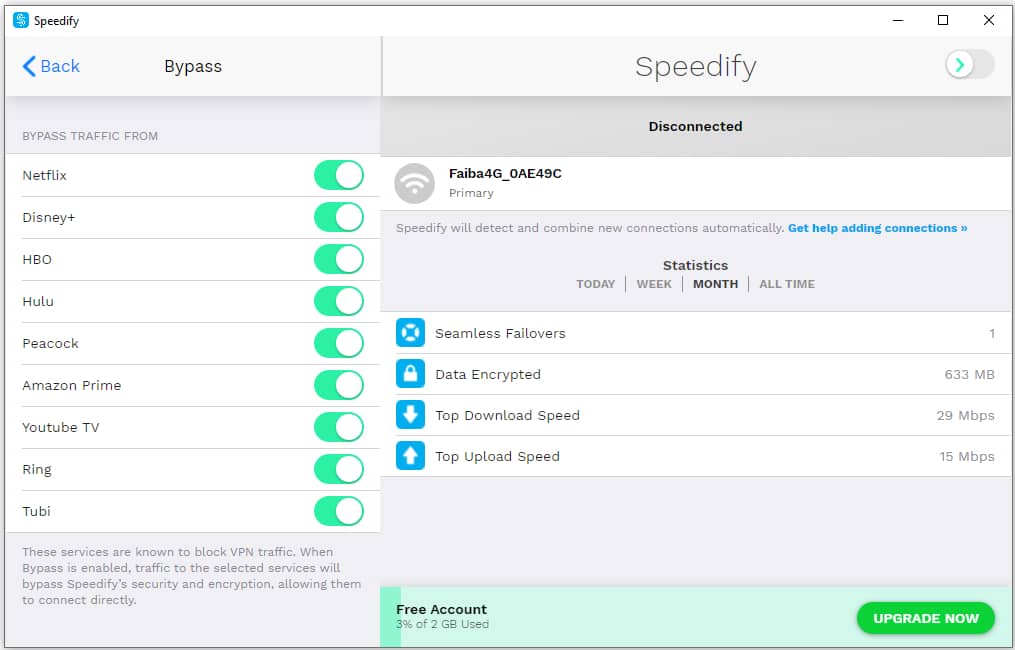Image resolution: width=1015 pixels, height=650 pixels.
Task: Click the Statistics heading
Action: tap(695, 265)
